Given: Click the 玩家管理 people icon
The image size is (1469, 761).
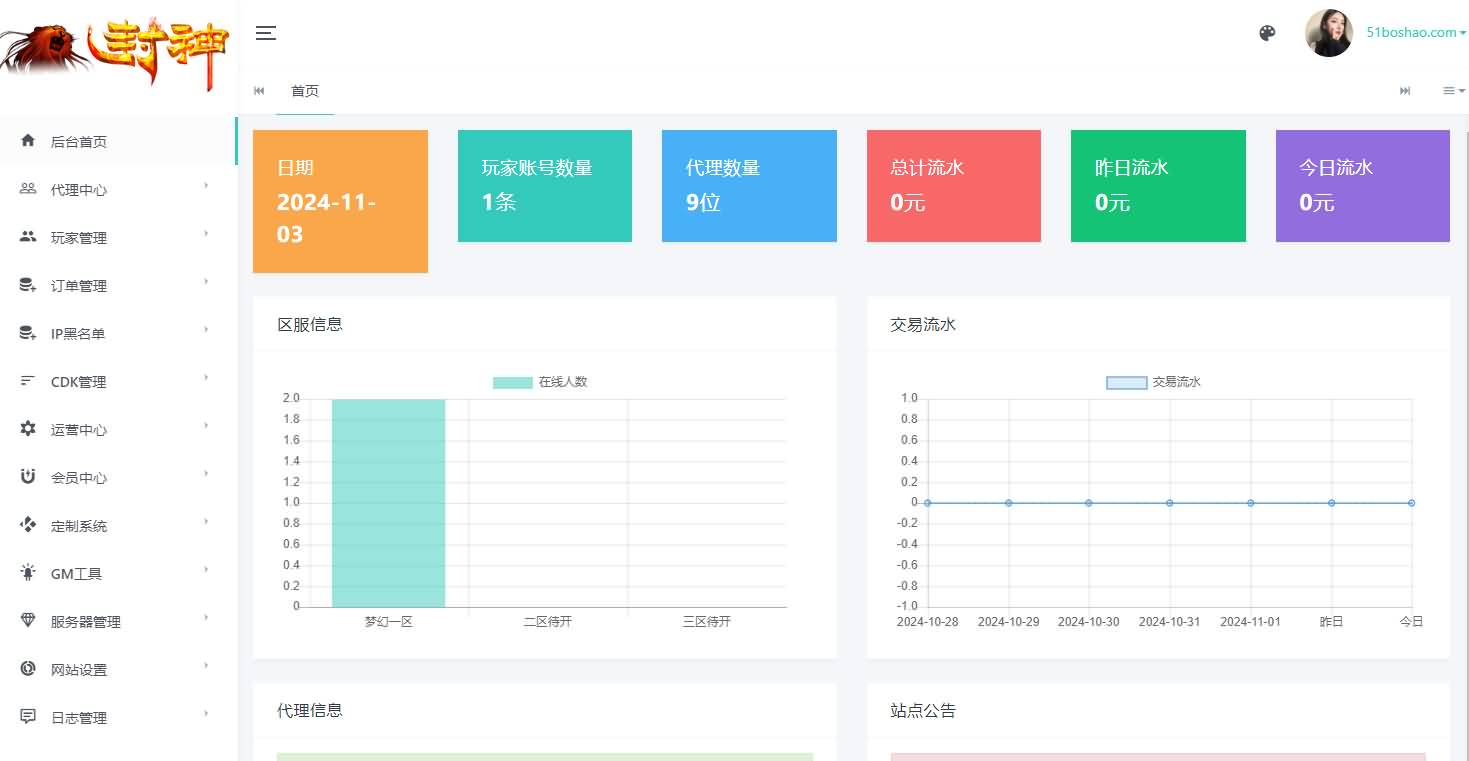Looking at the screenshot, I should pos(27,237).
